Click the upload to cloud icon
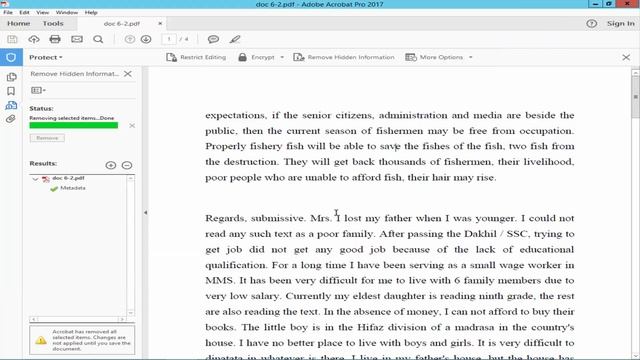The image size is (640, 360). 34,39
